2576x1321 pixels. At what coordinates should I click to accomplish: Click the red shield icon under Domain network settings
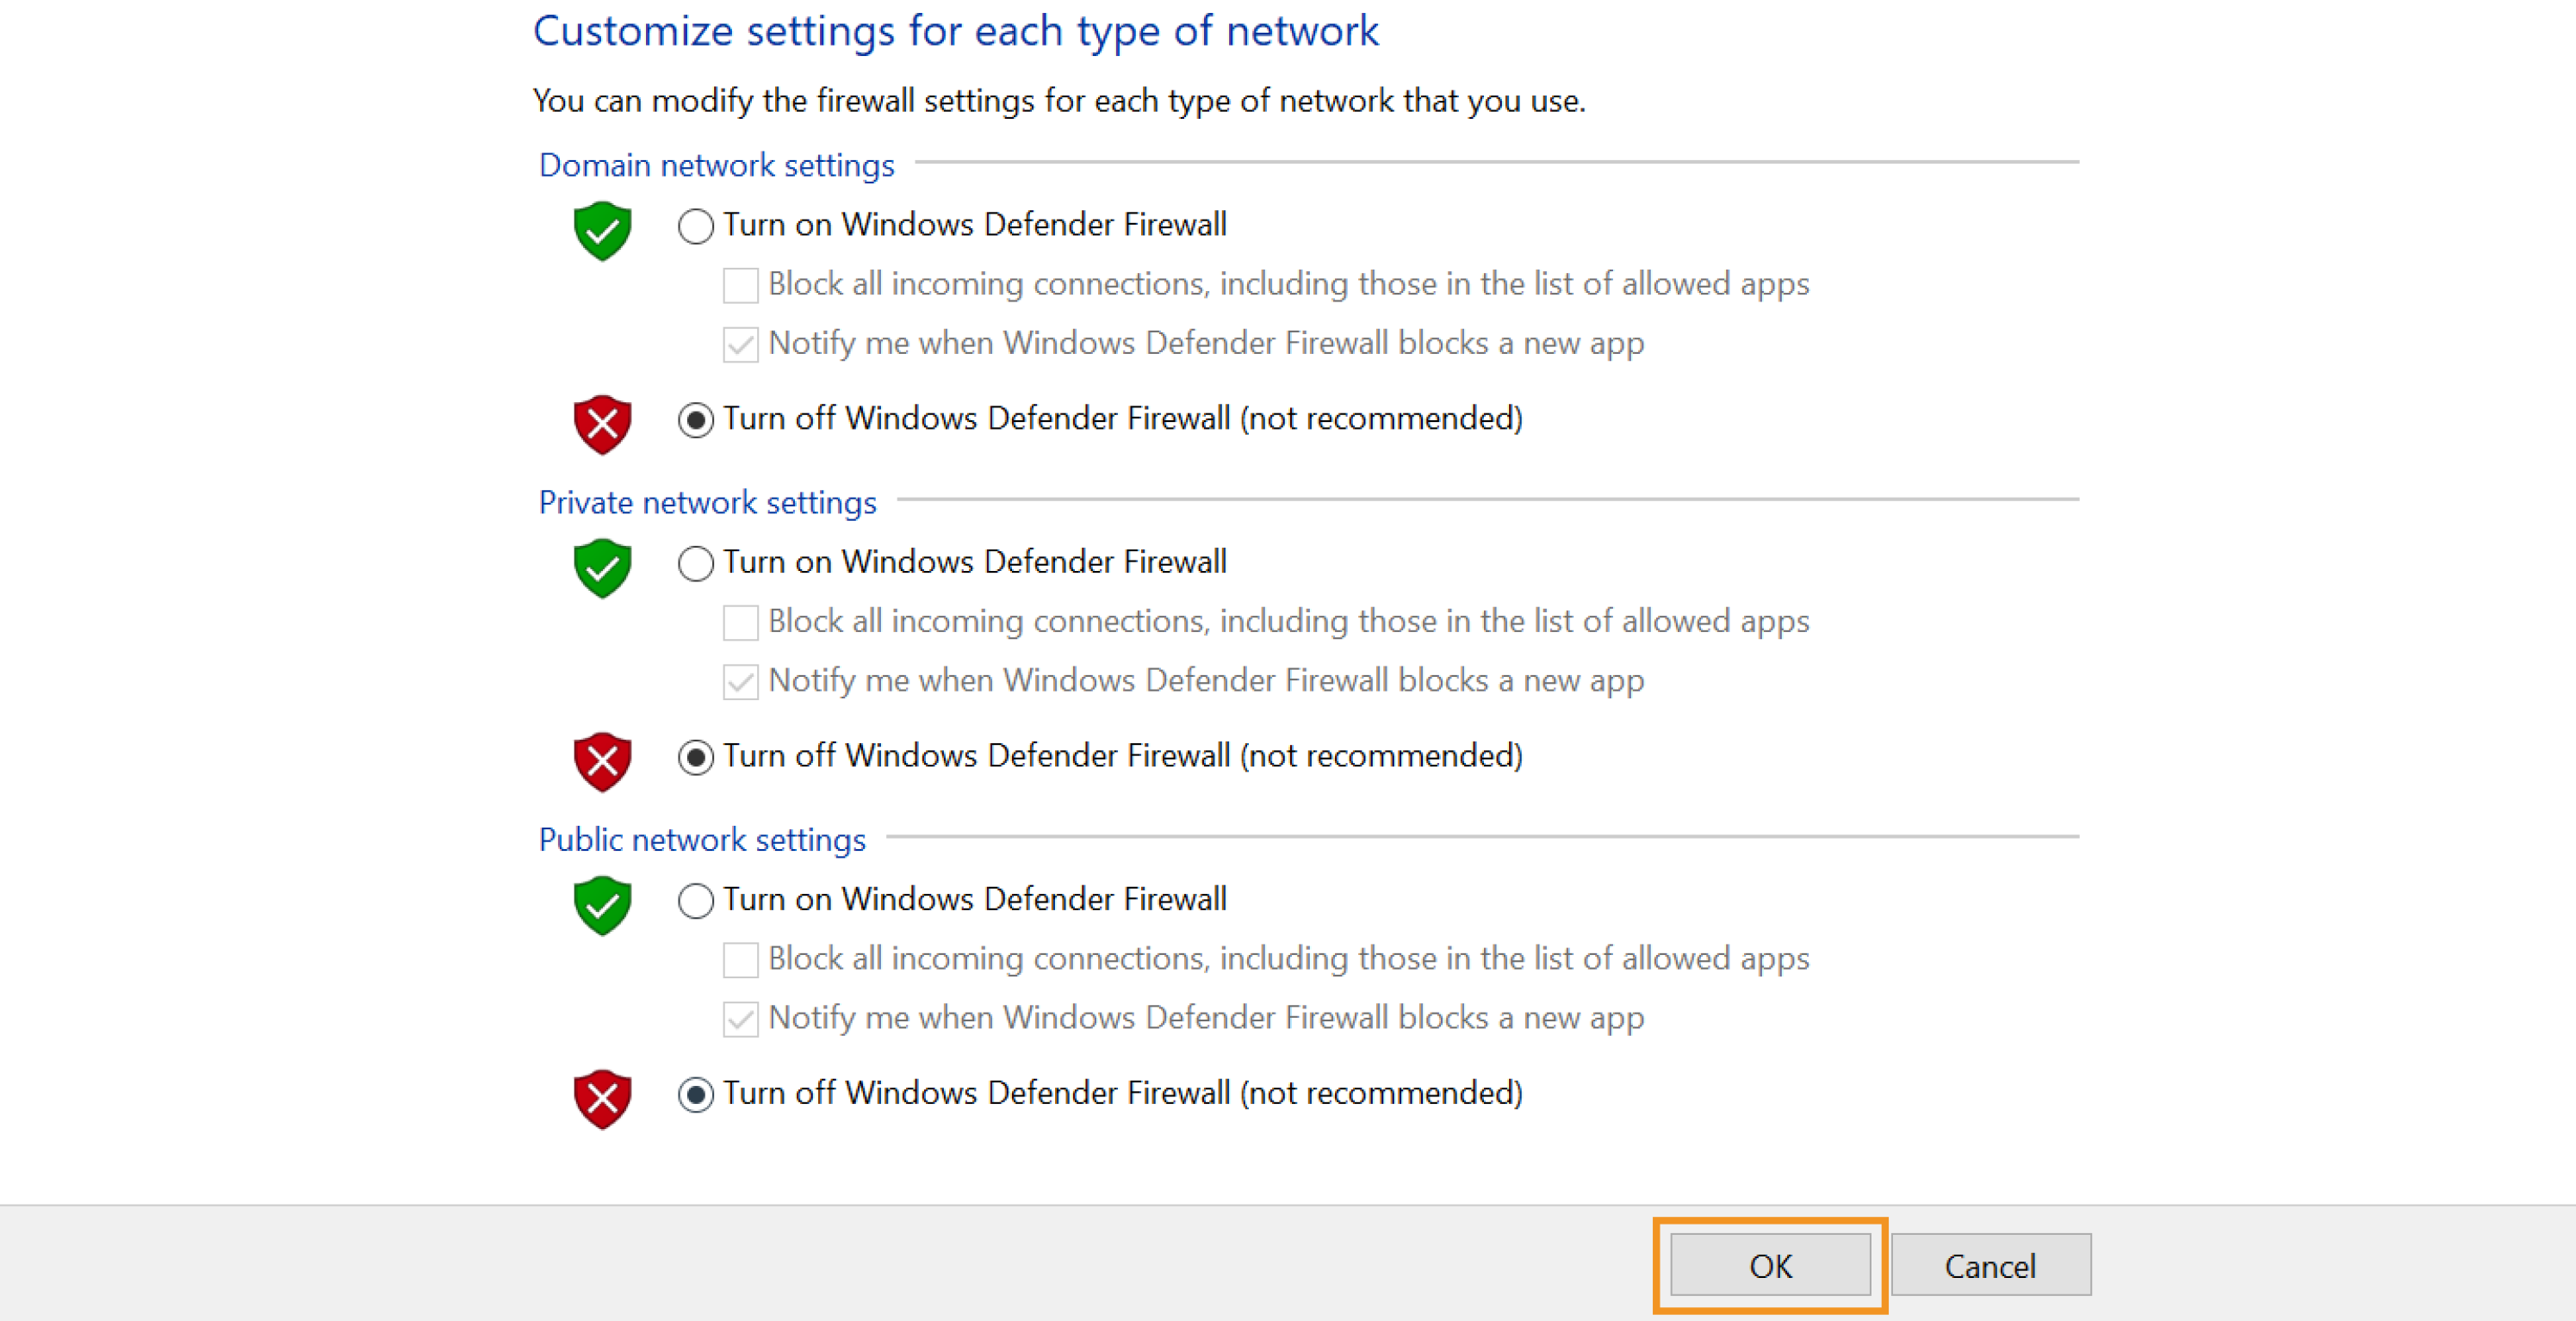click(601, 424)
